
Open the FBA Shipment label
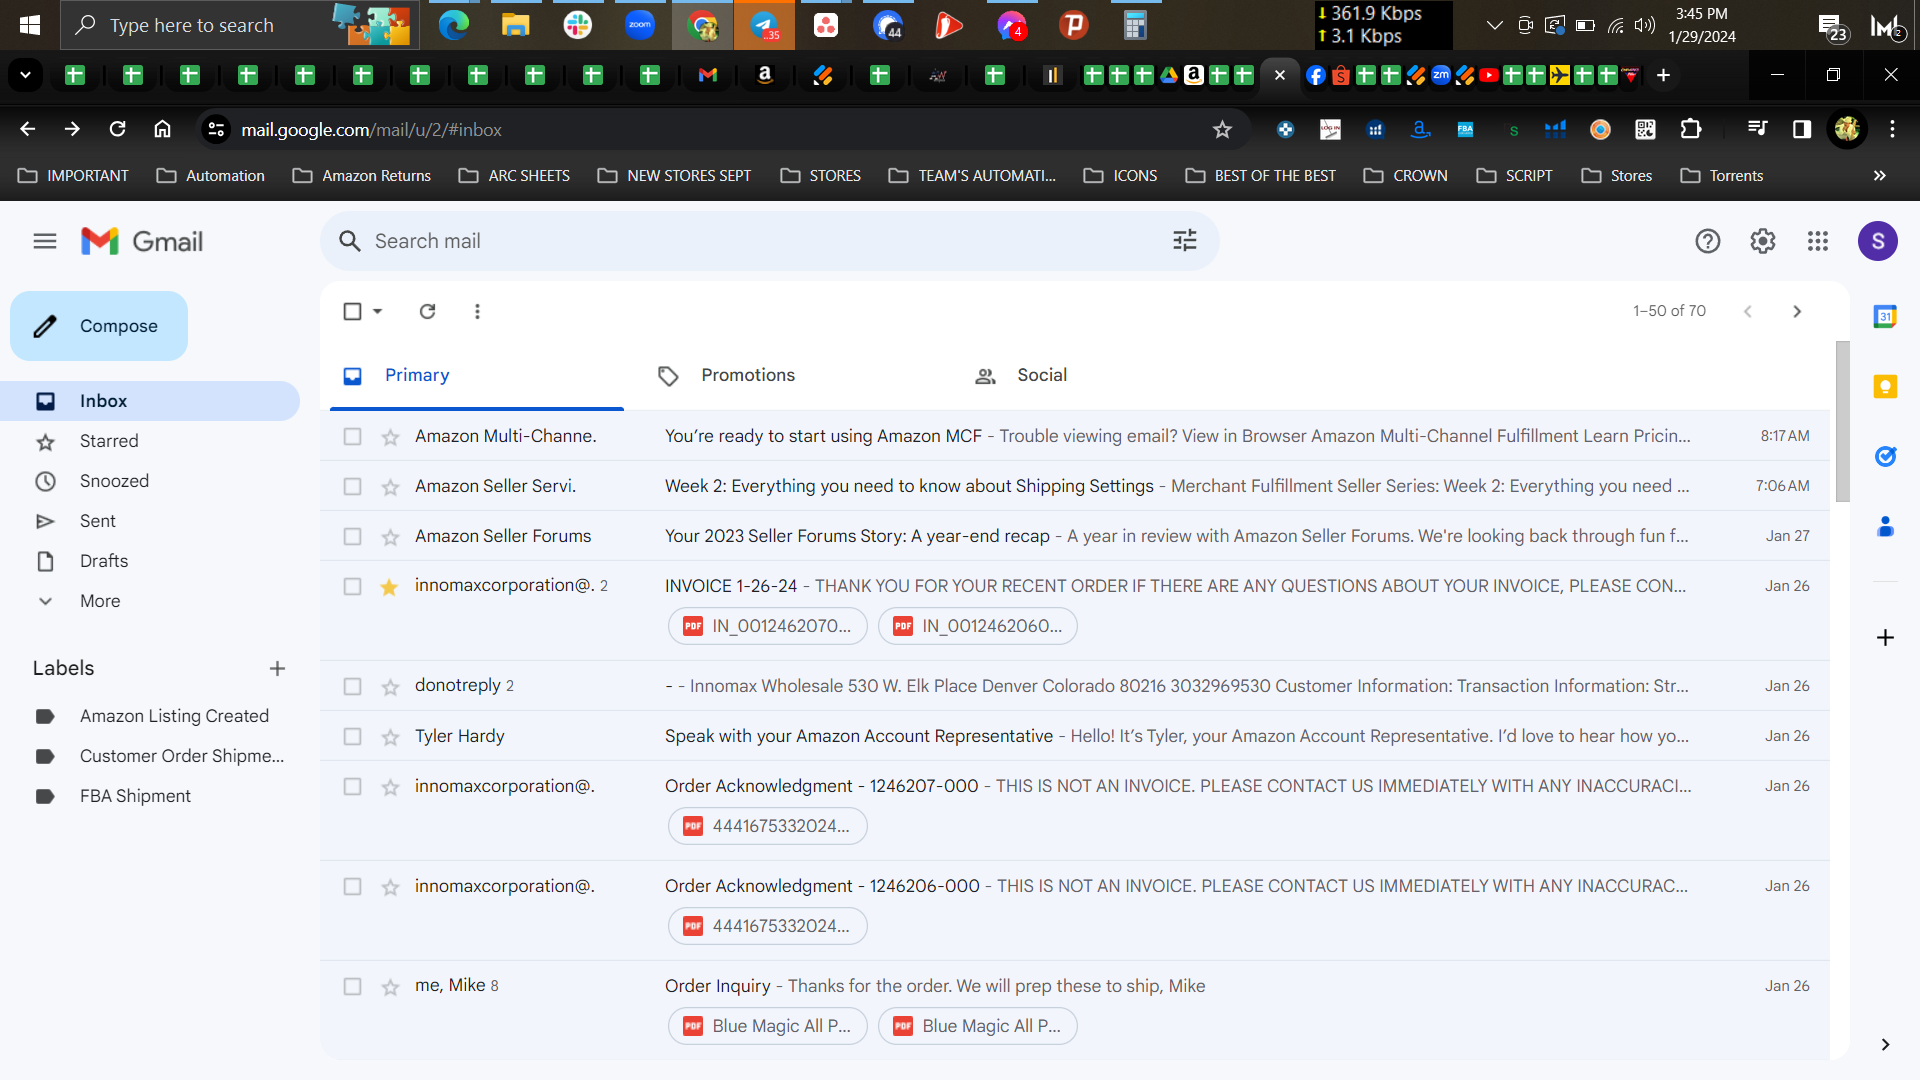(x=135, y=796)
